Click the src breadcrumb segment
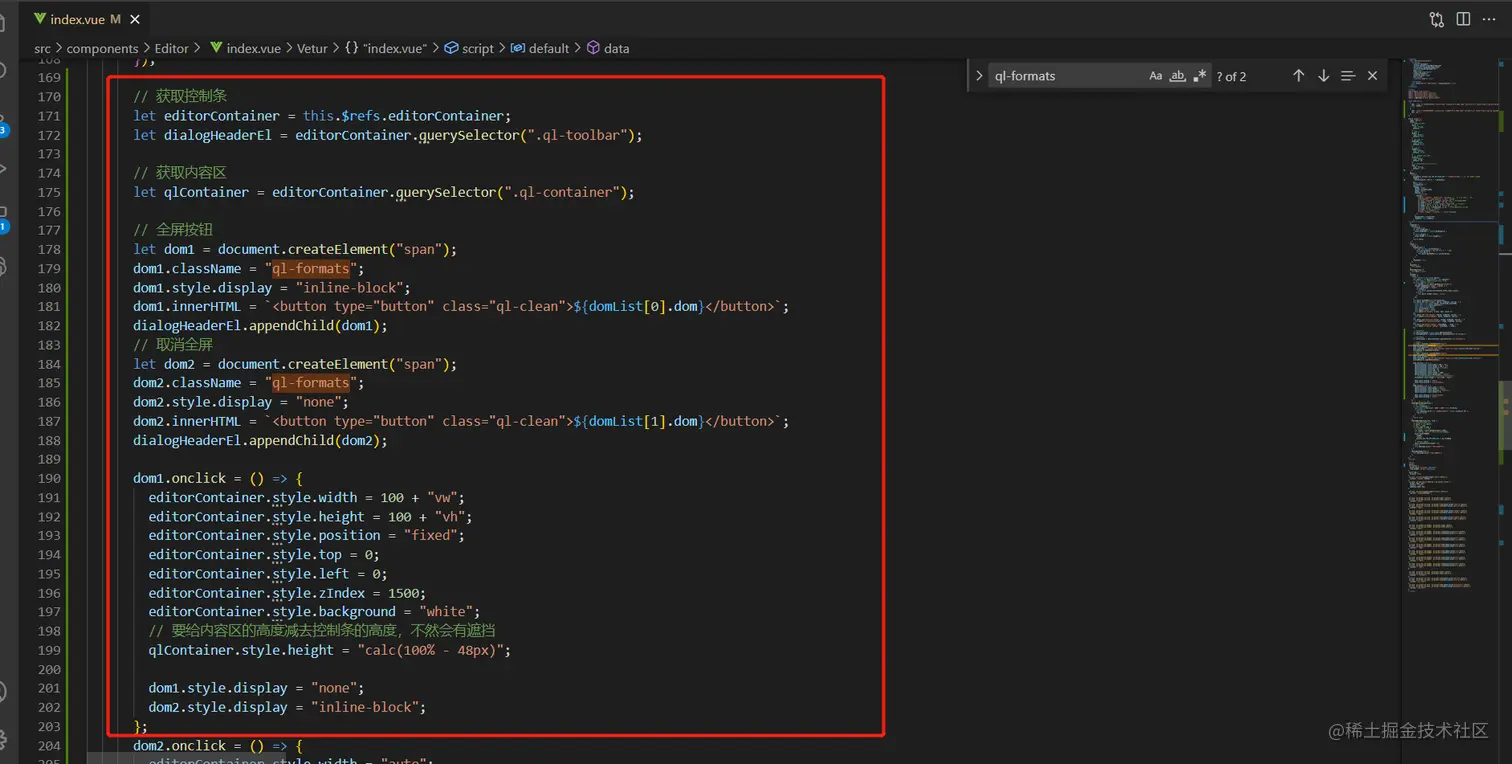This screenshot has width=1512, height=764. pos(42,48)
